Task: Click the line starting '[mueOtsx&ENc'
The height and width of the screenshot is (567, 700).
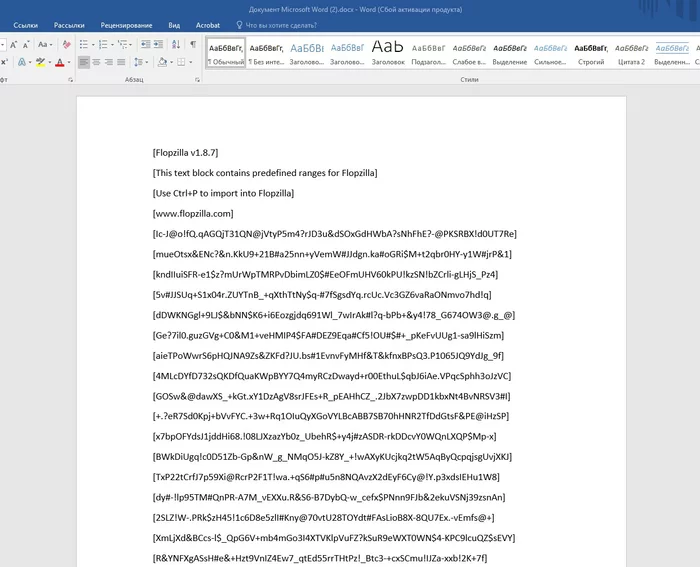Action: (332, 254)
